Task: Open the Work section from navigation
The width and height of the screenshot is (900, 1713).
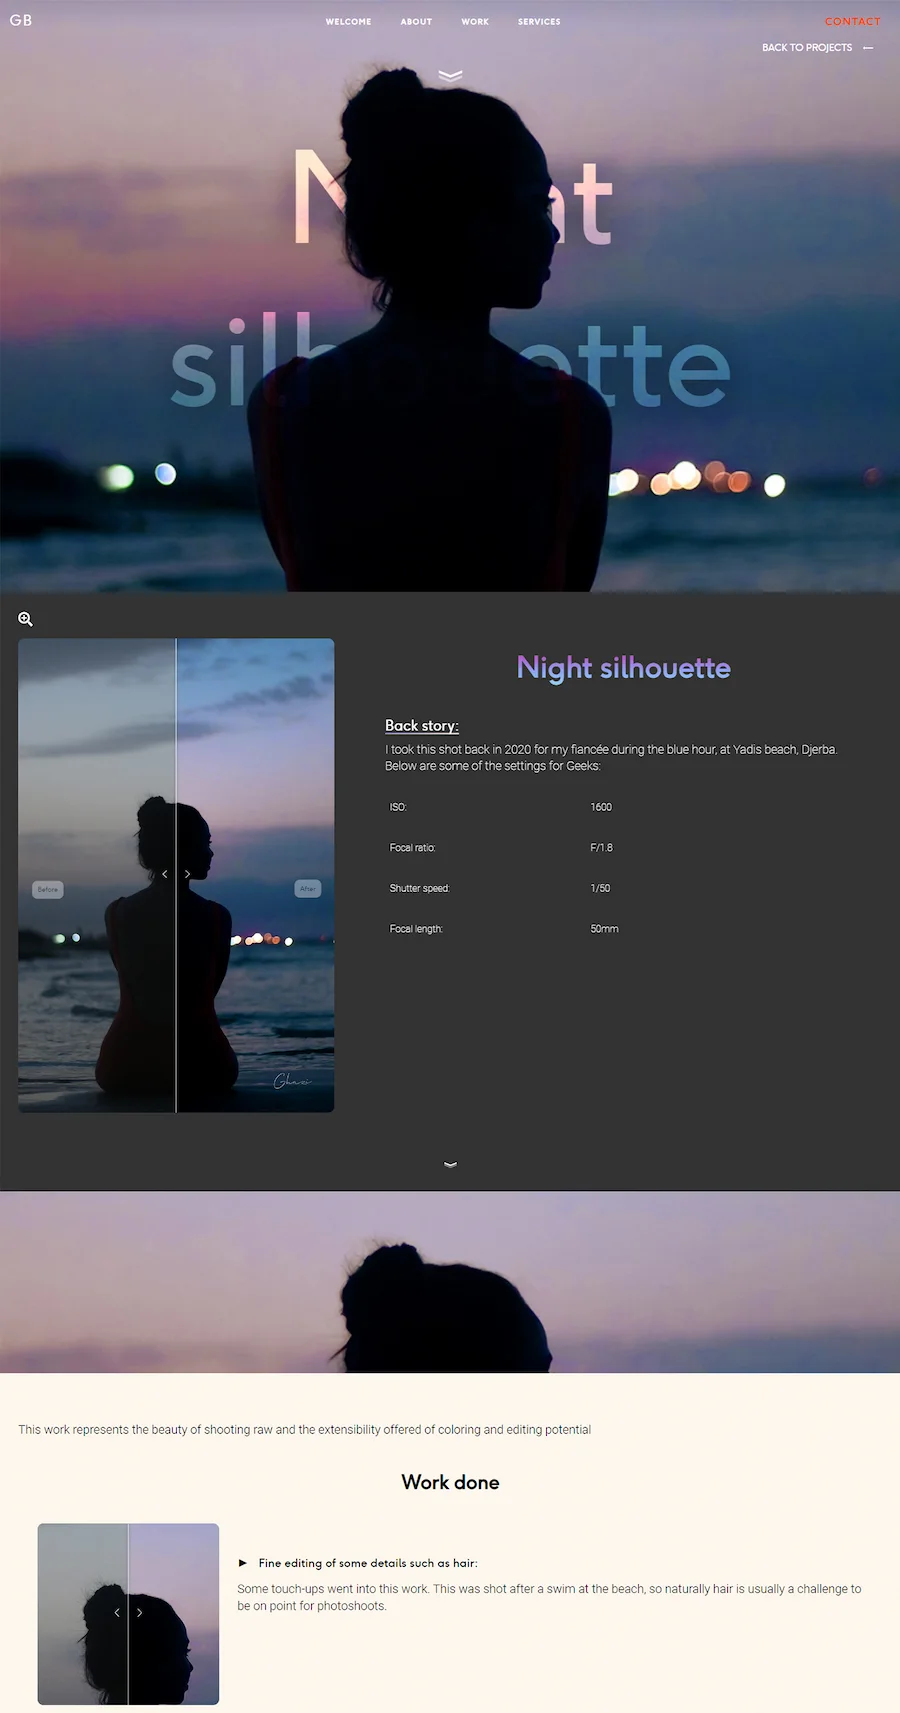Action: 475,22
